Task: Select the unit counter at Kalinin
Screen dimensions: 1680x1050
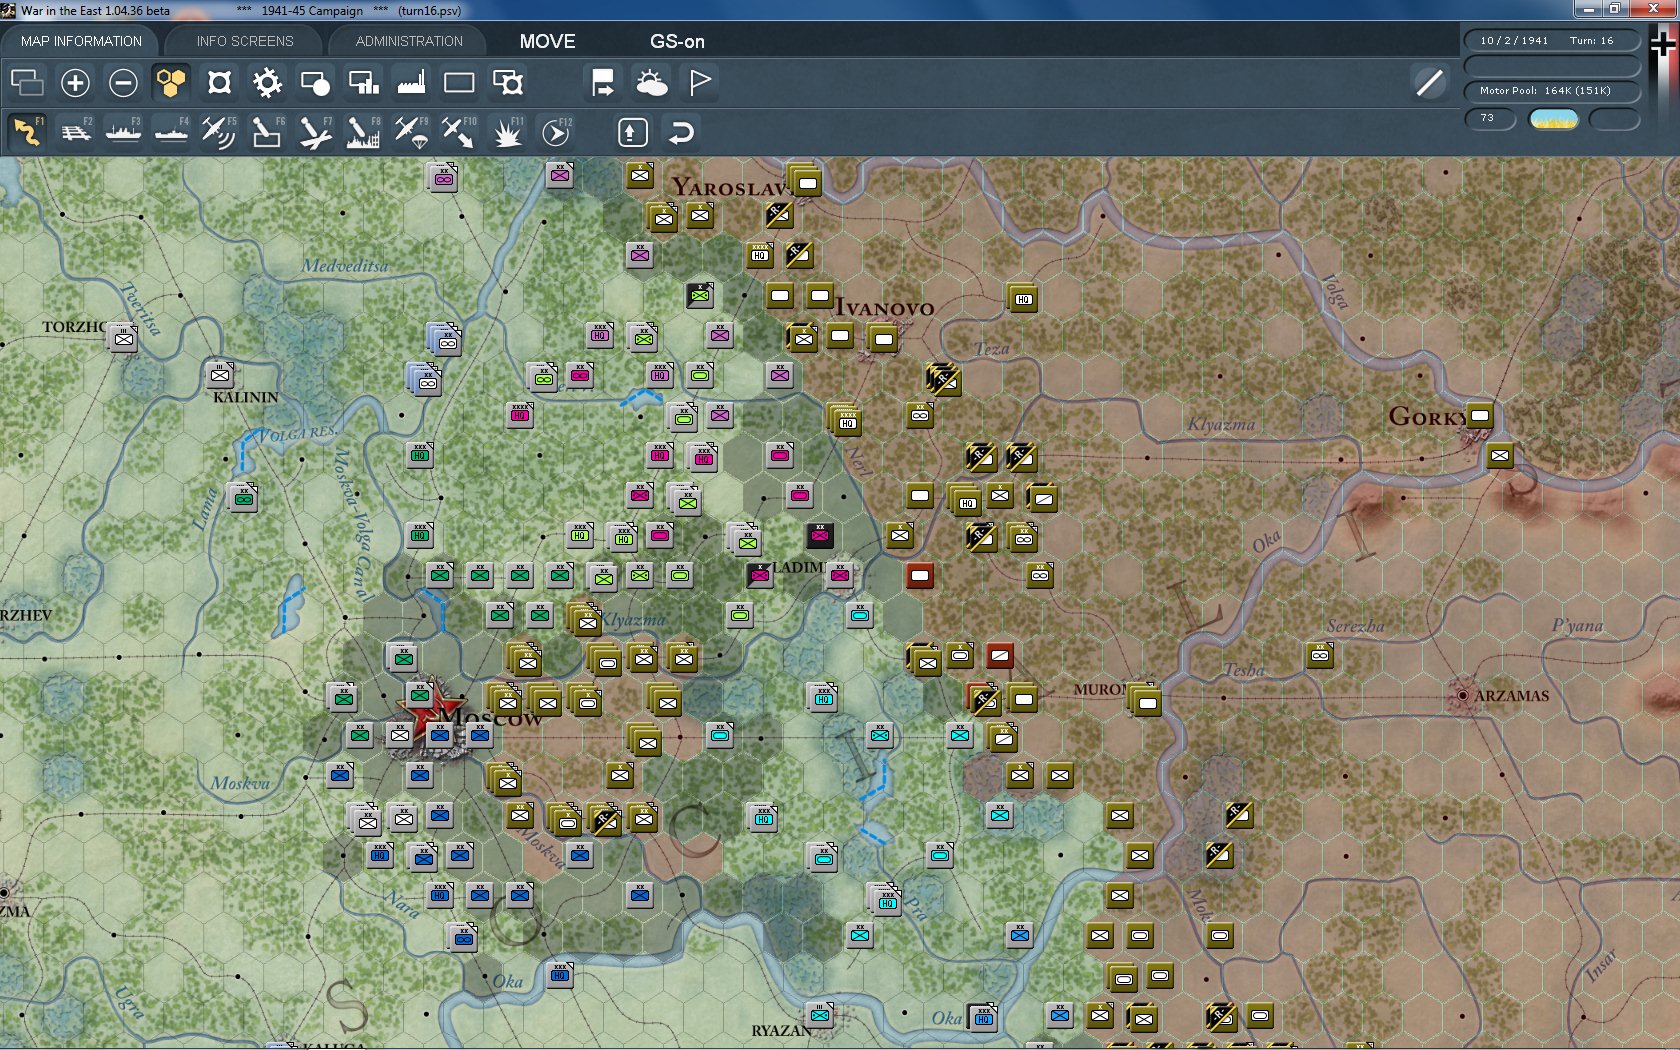Action: 220,375
